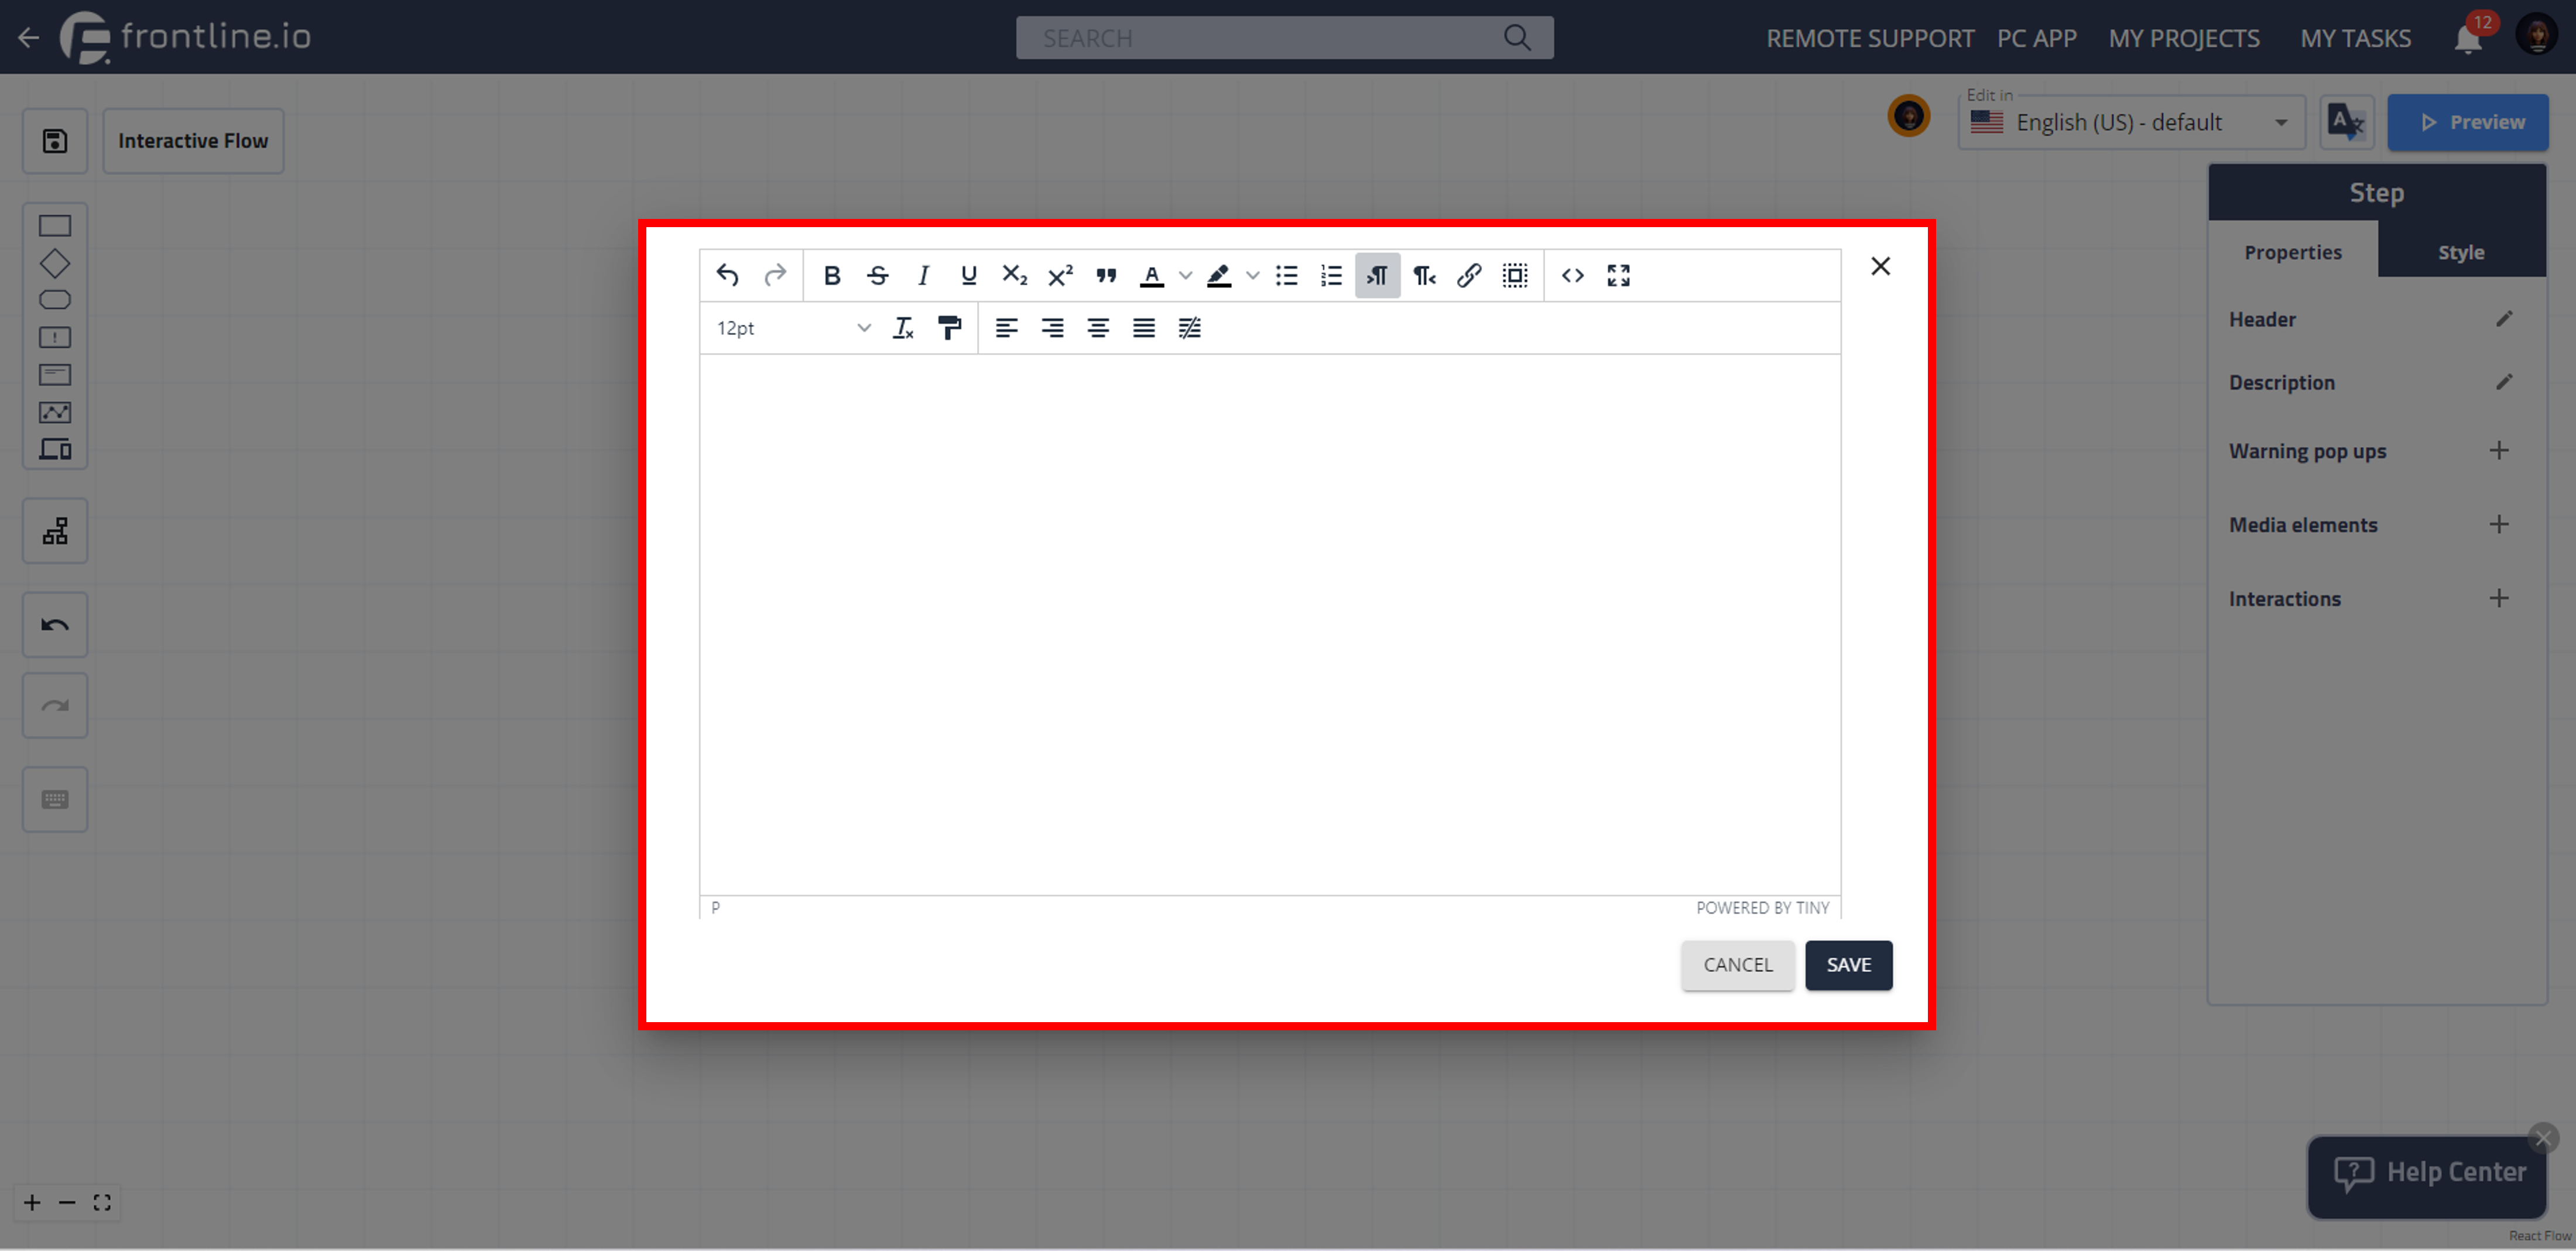Click the clear formatting icon
2576x1251 pixels.
coord(902,328)
